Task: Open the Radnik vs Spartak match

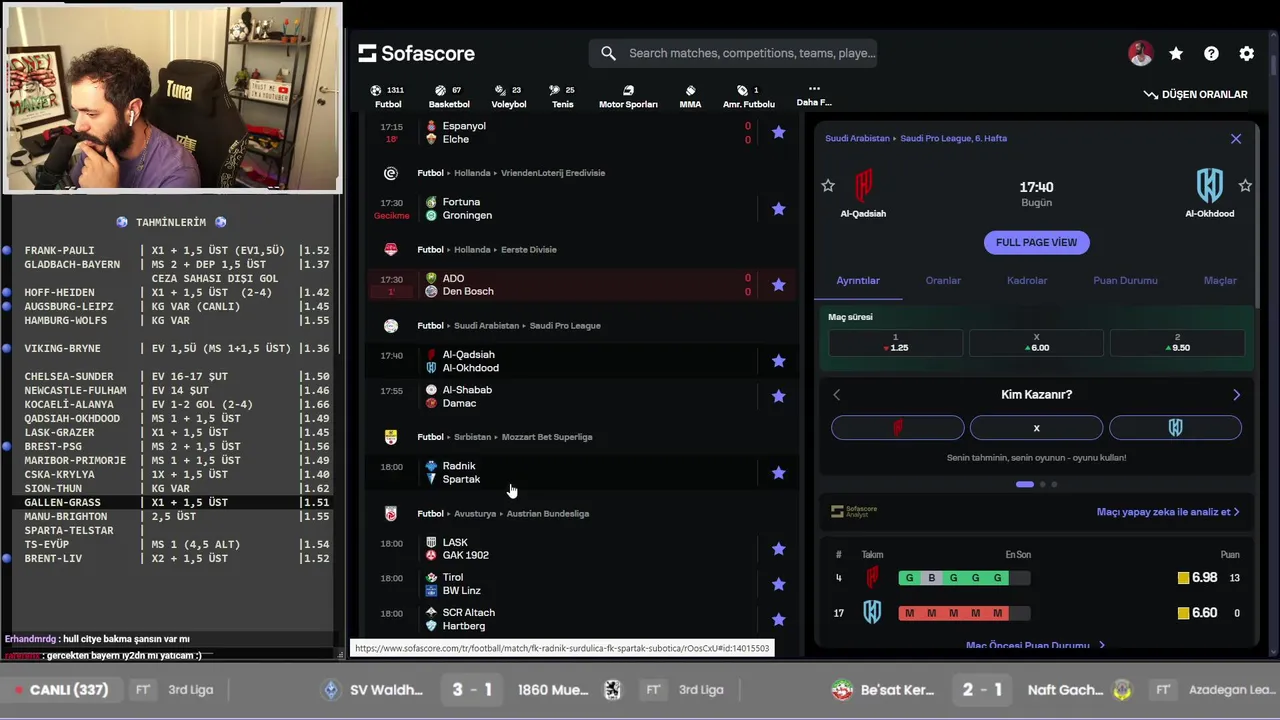Action: click(x=582, y=472)
